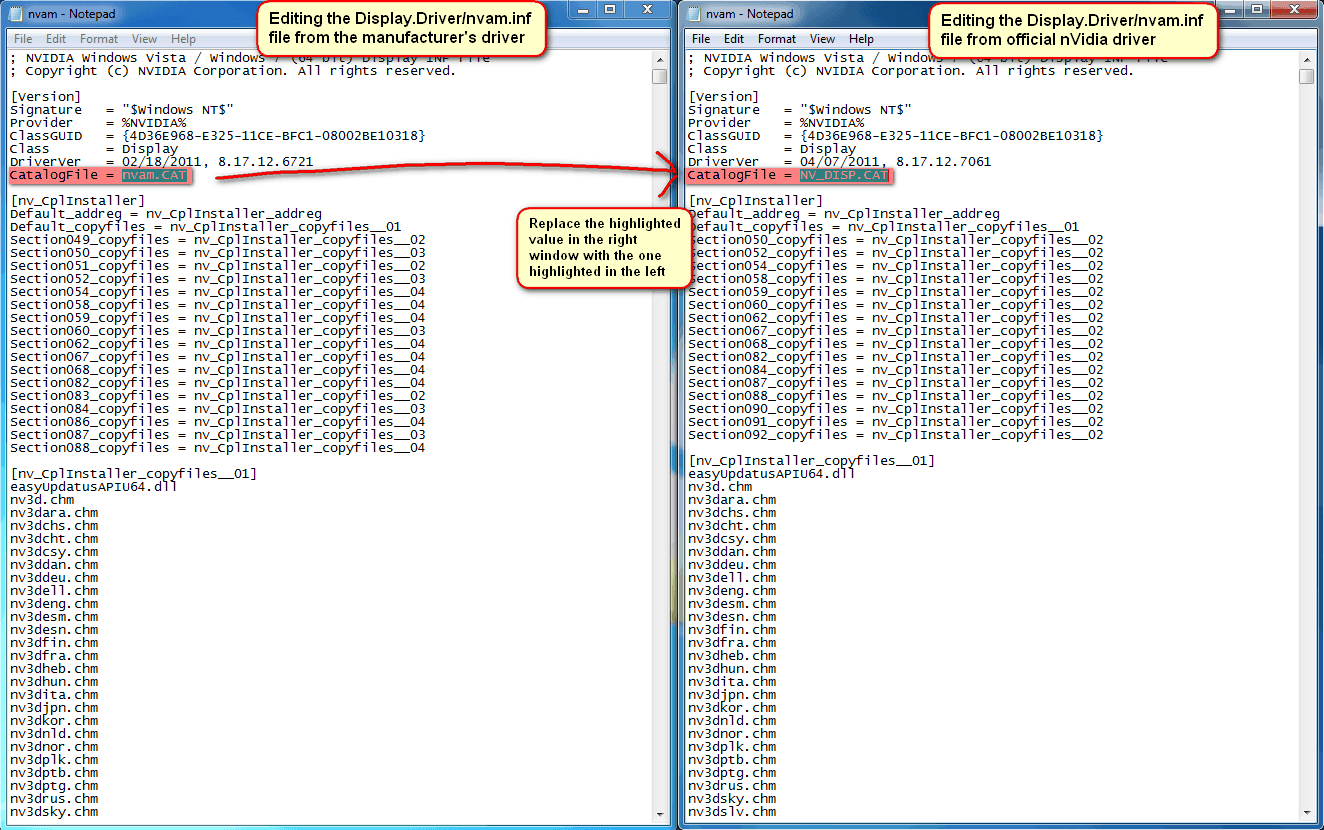Open the Help menu in the right Notepad window

pyautogui.click(x=862, y=39)
